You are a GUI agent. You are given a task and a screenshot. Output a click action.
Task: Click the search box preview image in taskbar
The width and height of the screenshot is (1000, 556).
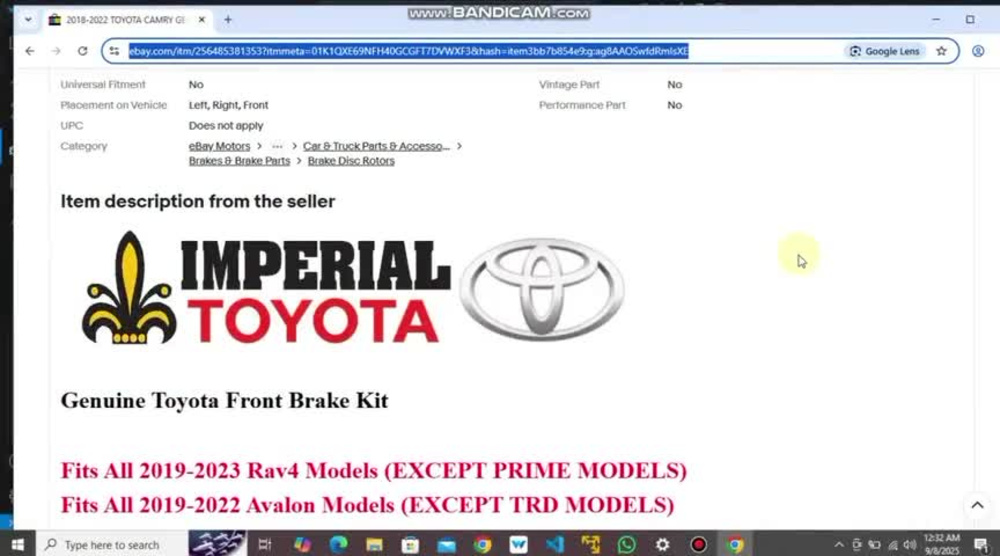(x=217, y=544)
